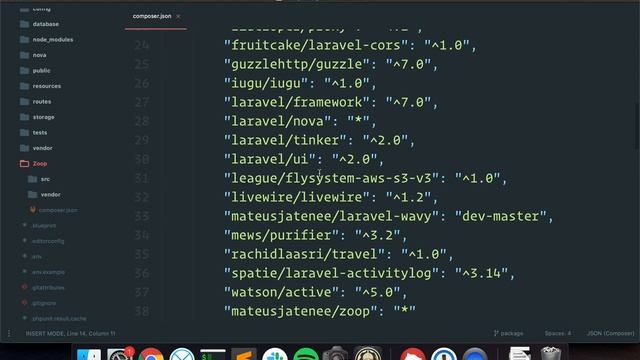Open the .editorconfig file in sidebar
640x360 pixels.
click(x=48, y=241)
